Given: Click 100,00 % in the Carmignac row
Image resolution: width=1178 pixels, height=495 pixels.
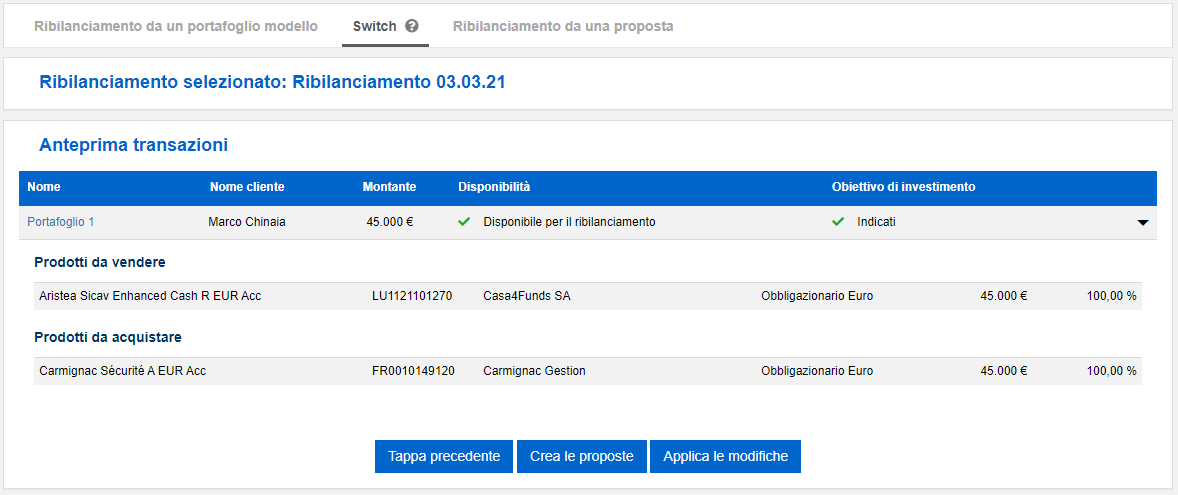Looking at the screenshot, I should 1111,371.
